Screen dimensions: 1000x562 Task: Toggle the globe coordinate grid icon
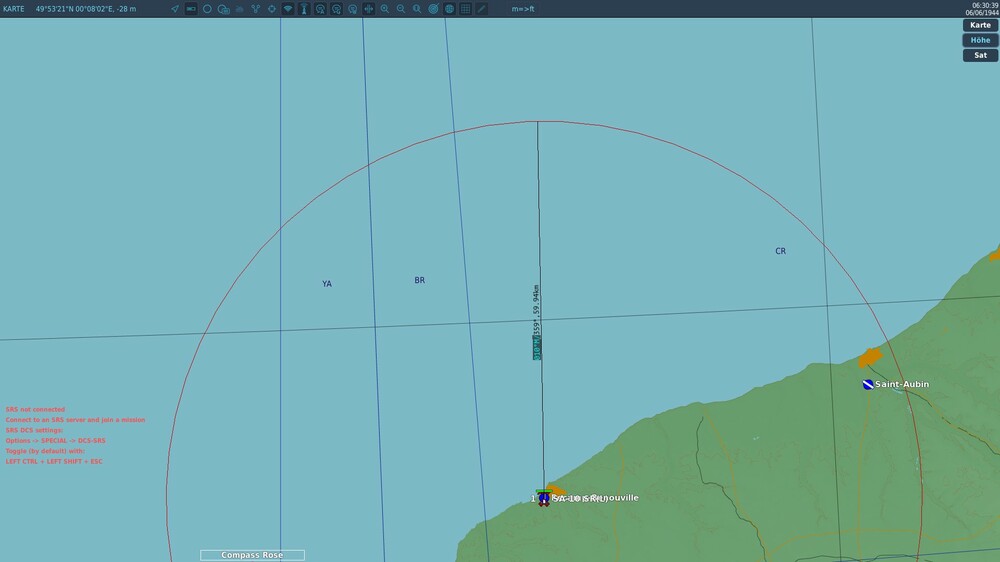[x=450, y=9]
